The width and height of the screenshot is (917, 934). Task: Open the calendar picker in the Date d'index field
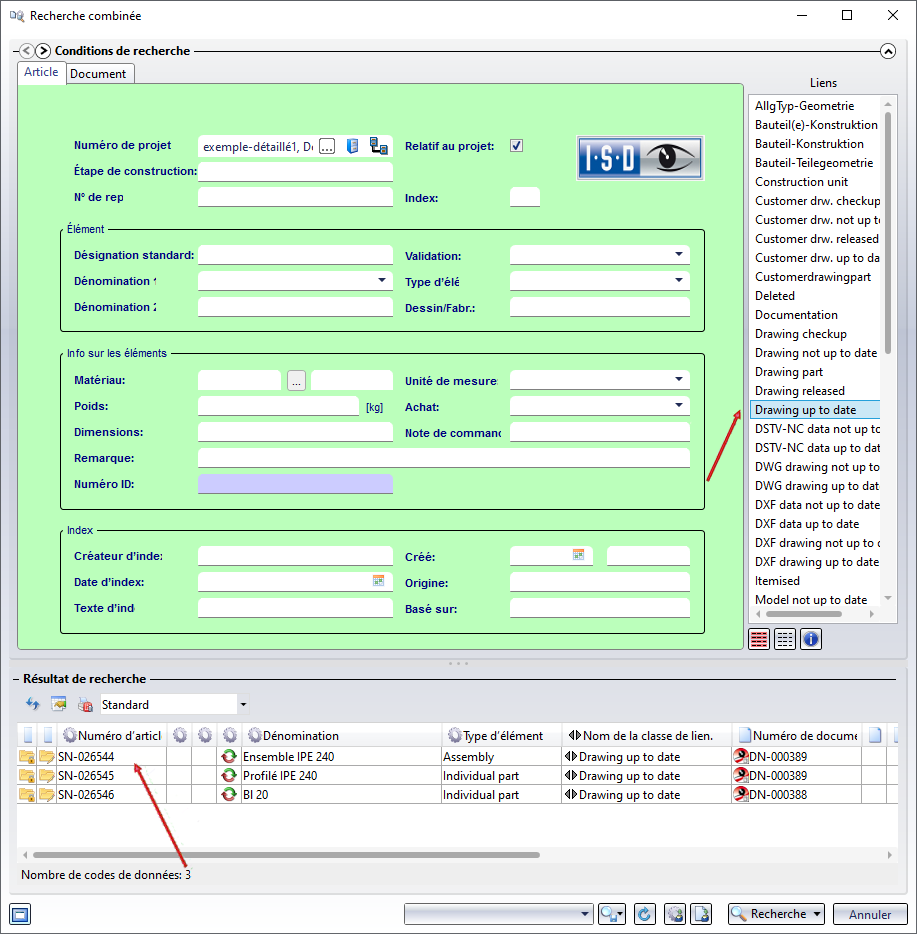[378, 581]
